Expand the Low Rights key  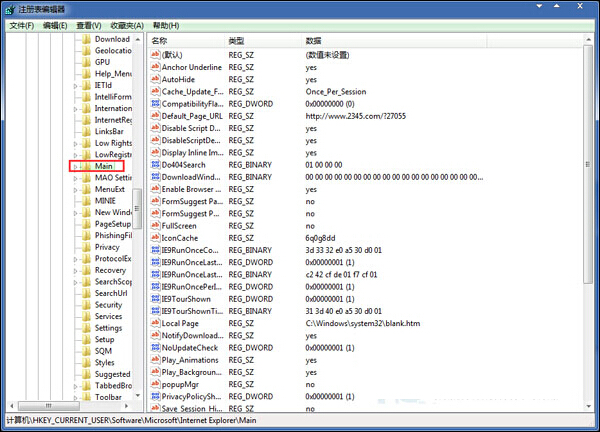[x=76, y=143]
